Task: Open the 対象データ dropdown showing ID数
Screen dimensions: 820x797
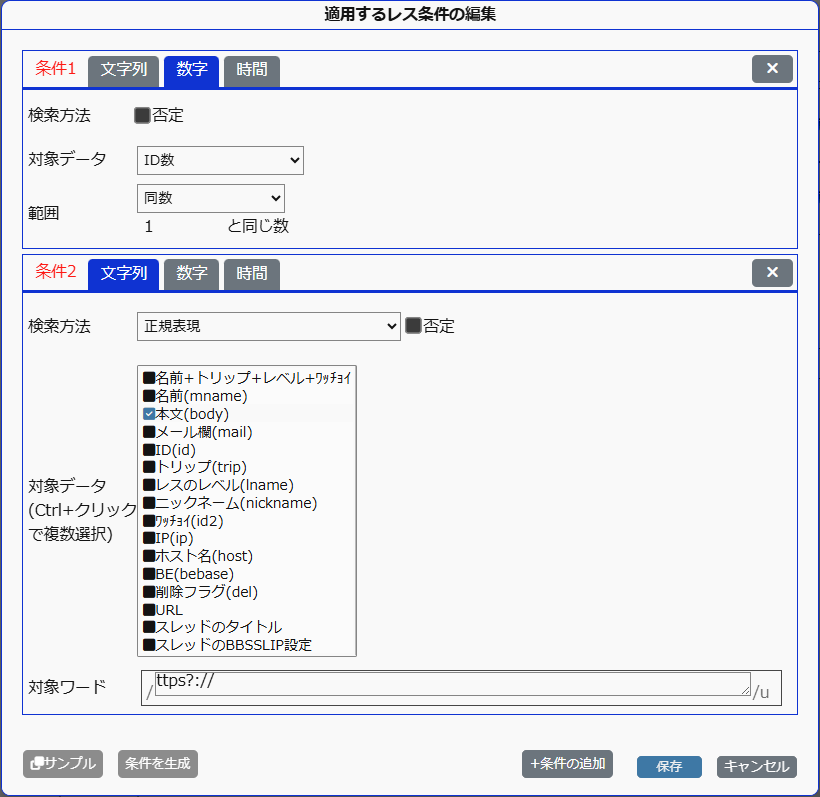Action: pos(220,160)
